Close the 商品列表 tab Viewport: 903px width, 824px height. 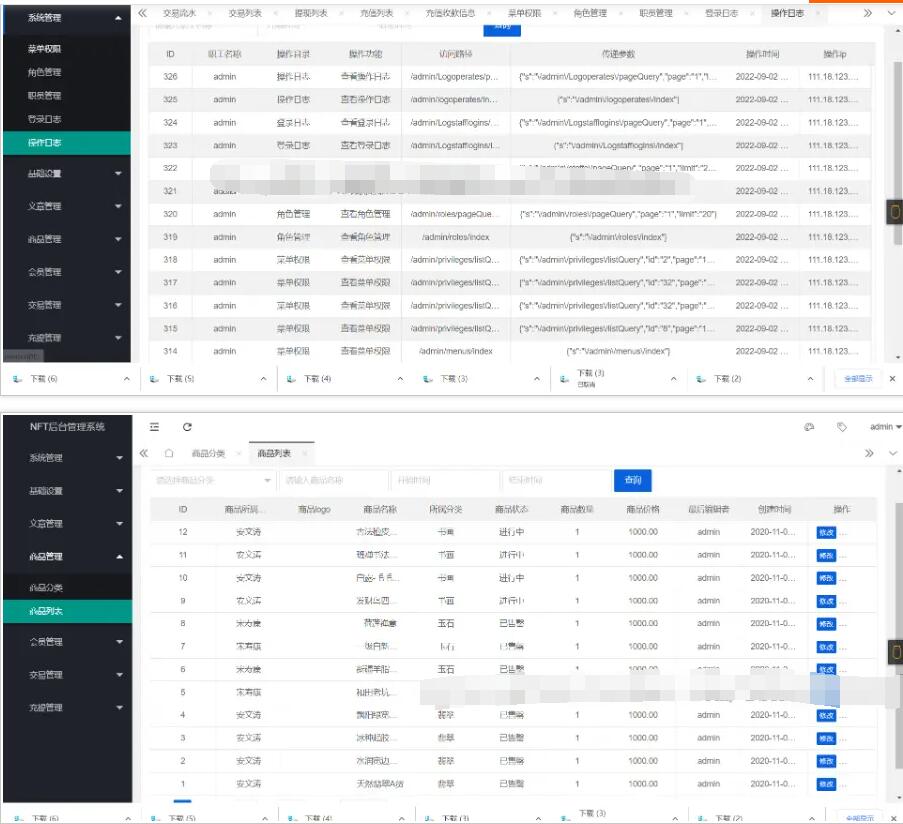304,454
